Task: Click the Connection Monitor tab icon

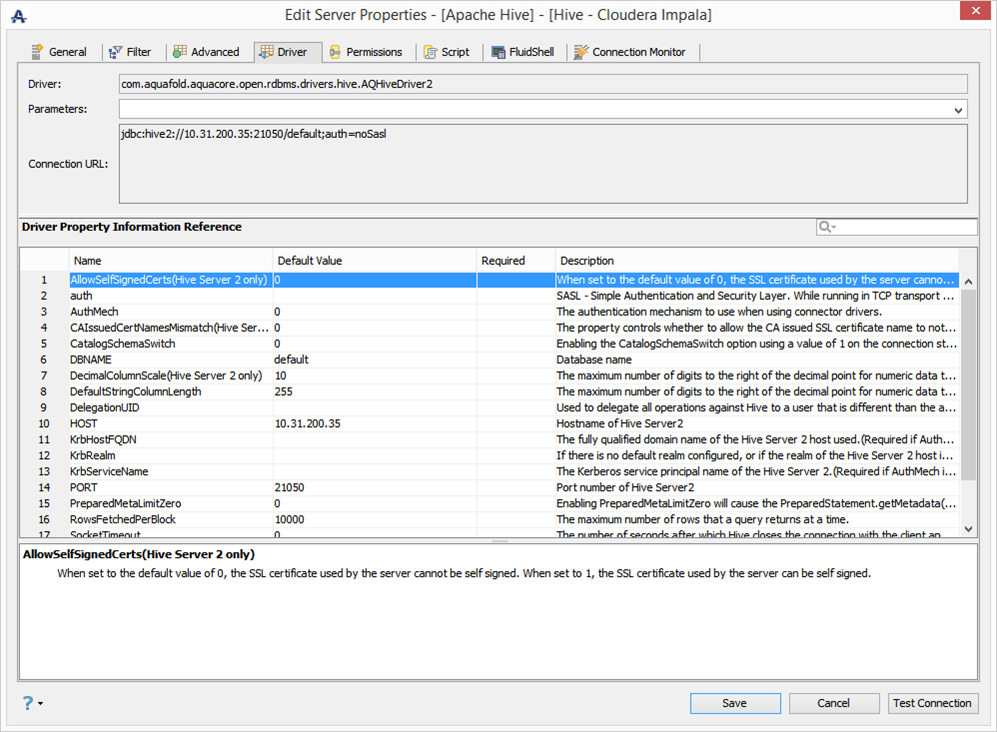Action: (581, 52)
